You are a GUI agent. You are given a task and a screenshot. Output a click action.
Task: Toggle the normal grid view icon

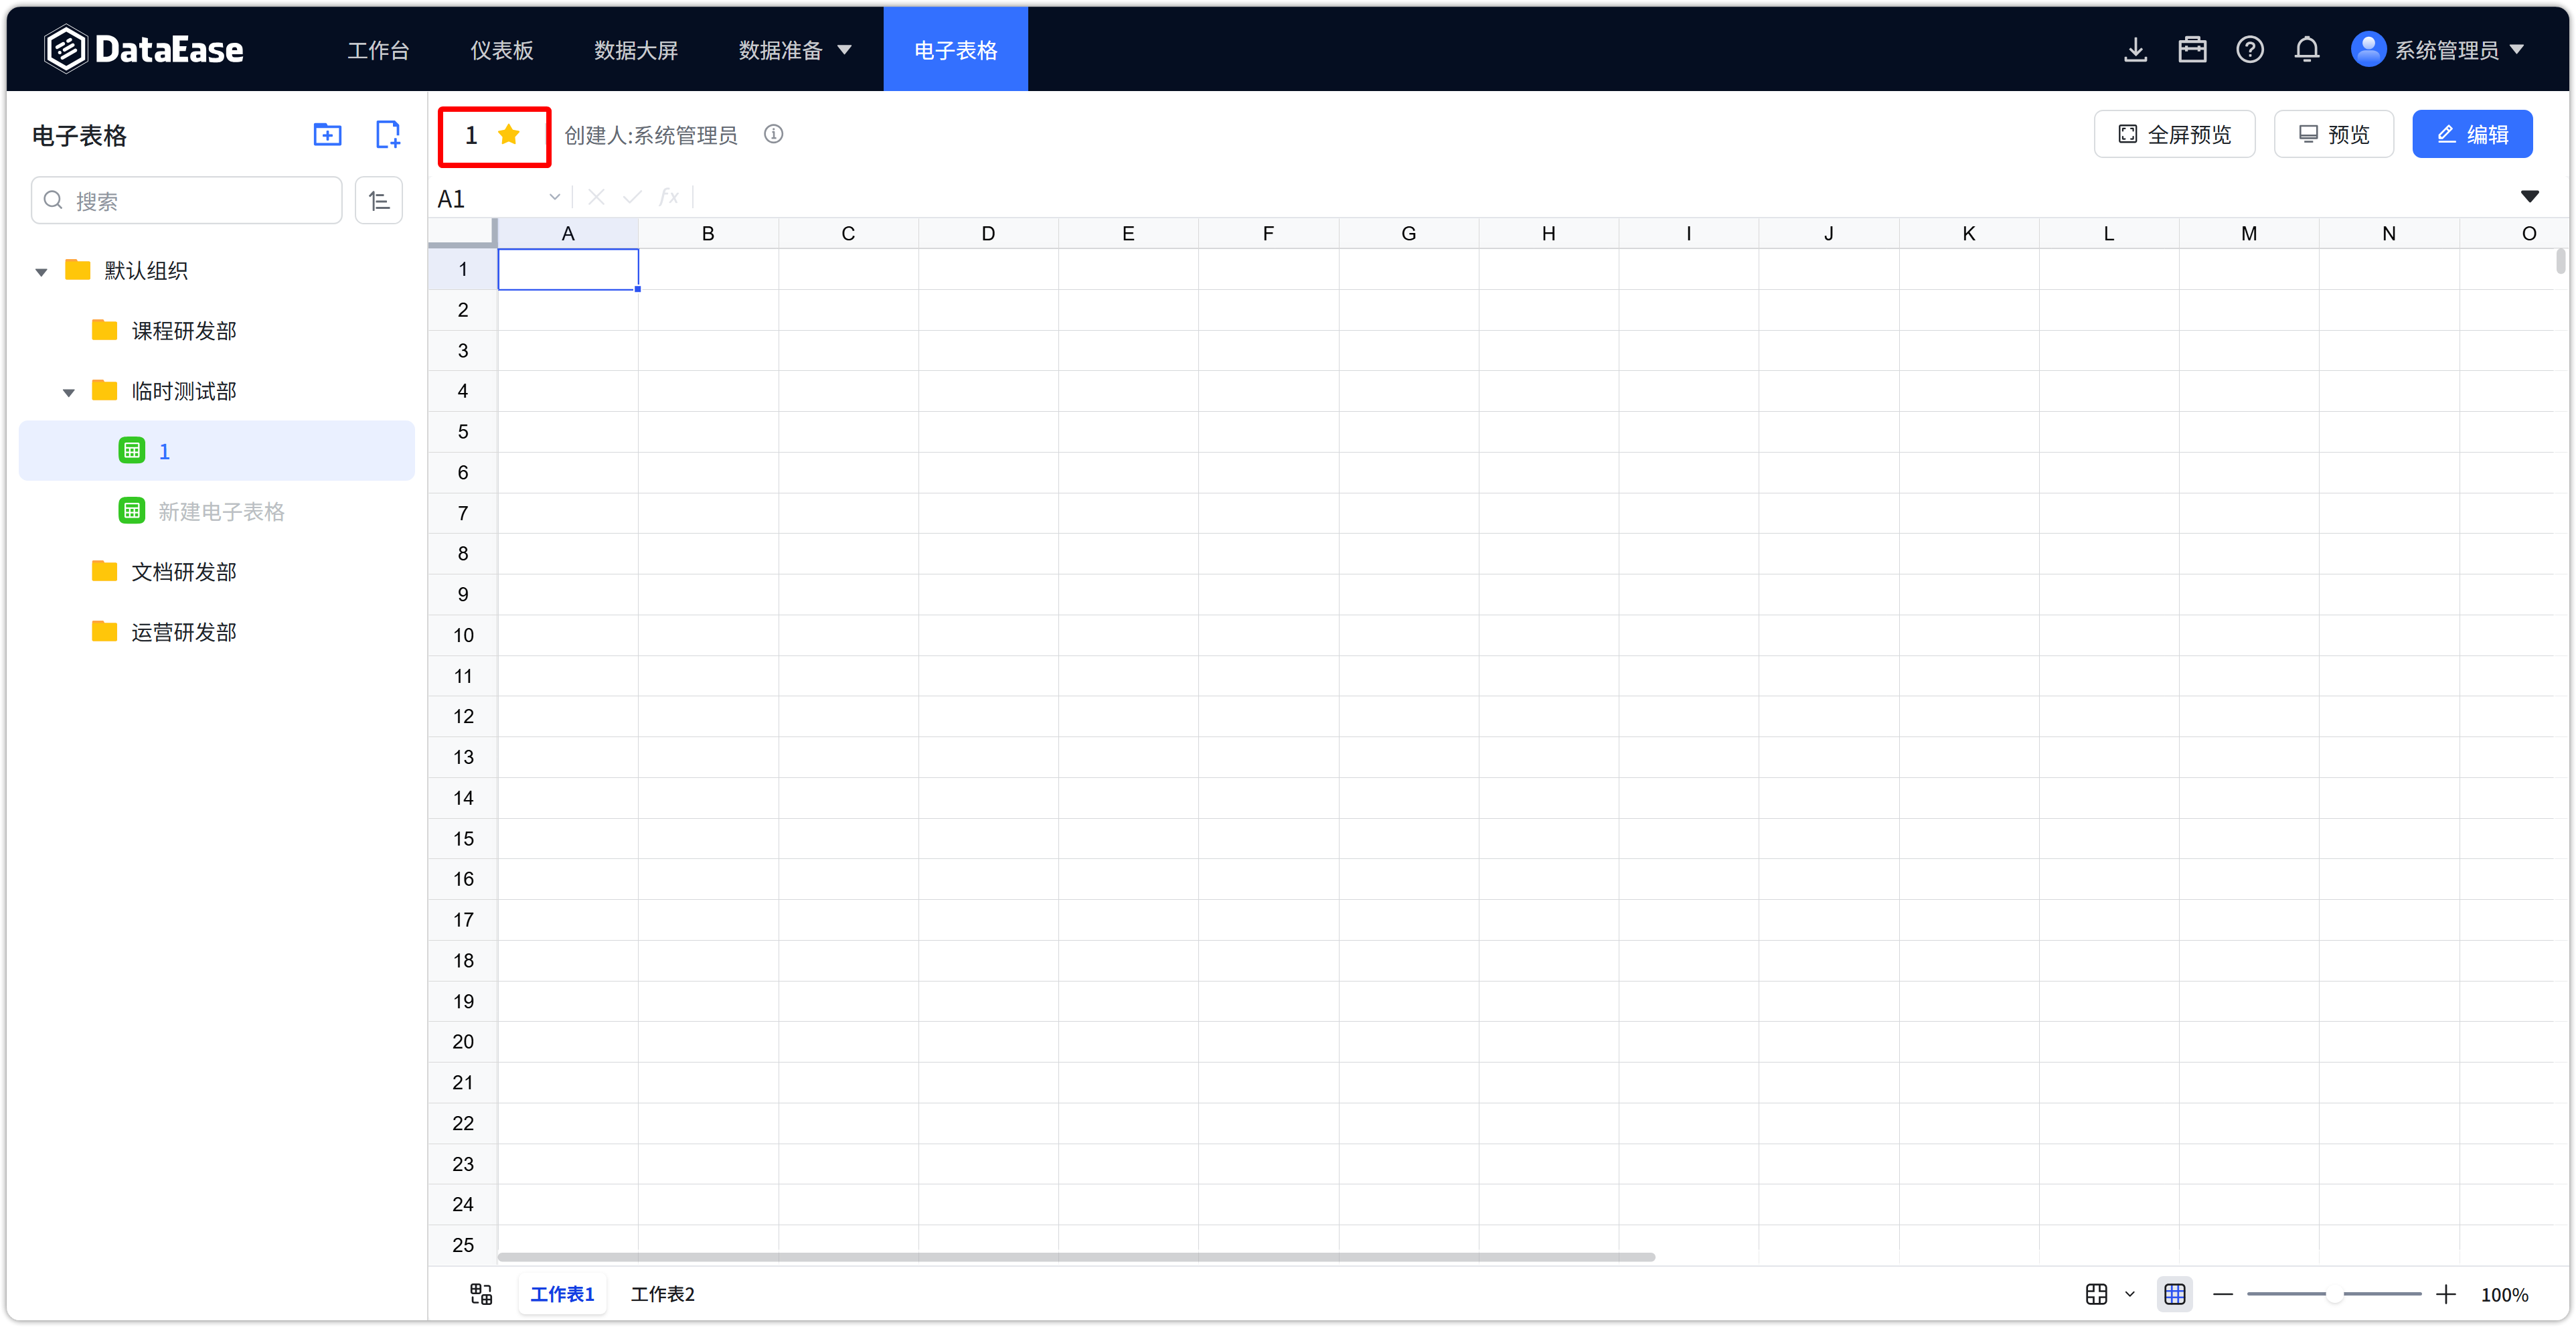(x=2174, y=1294)
